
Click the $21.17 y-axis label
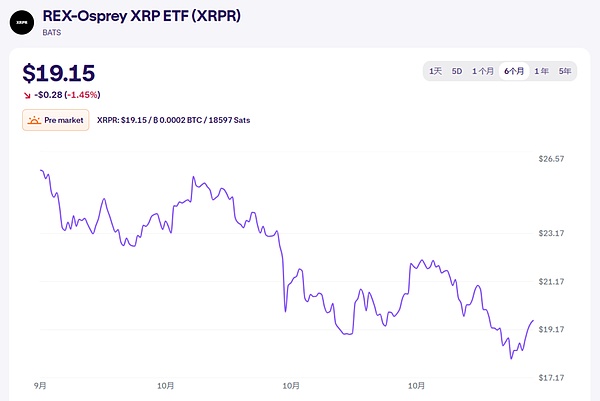[x=552, y=281]
